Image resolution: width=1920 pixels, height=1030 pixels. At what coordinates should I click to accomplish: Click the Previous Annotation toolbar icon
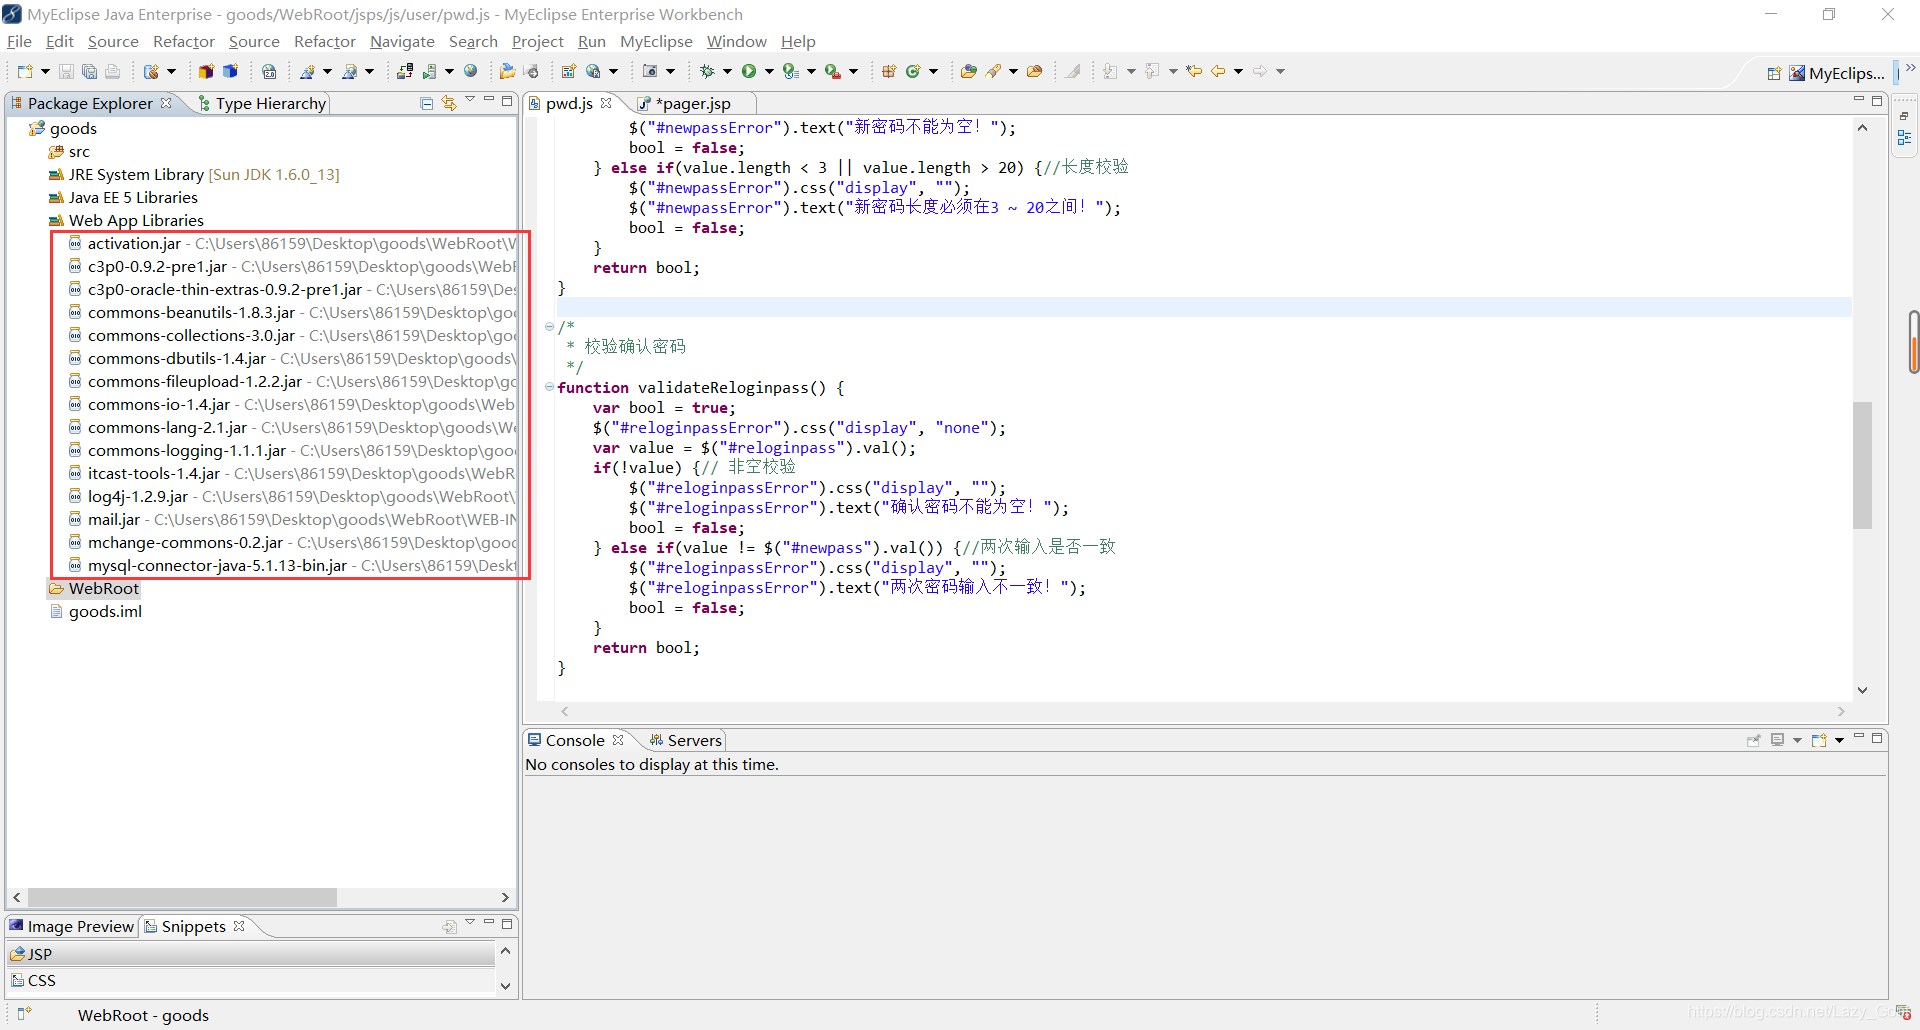coord(1152,71)
